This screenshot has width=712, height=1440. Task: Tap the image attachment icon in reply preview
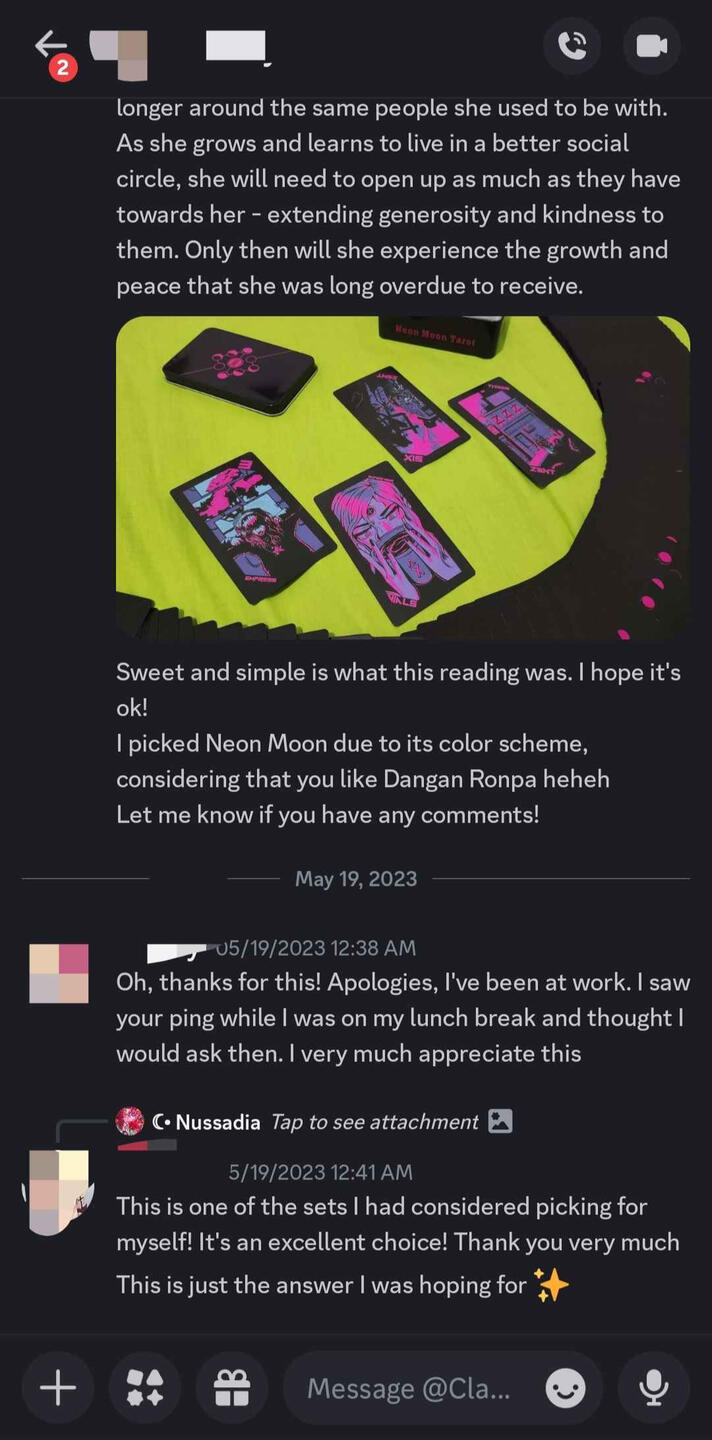(500, 1122)
